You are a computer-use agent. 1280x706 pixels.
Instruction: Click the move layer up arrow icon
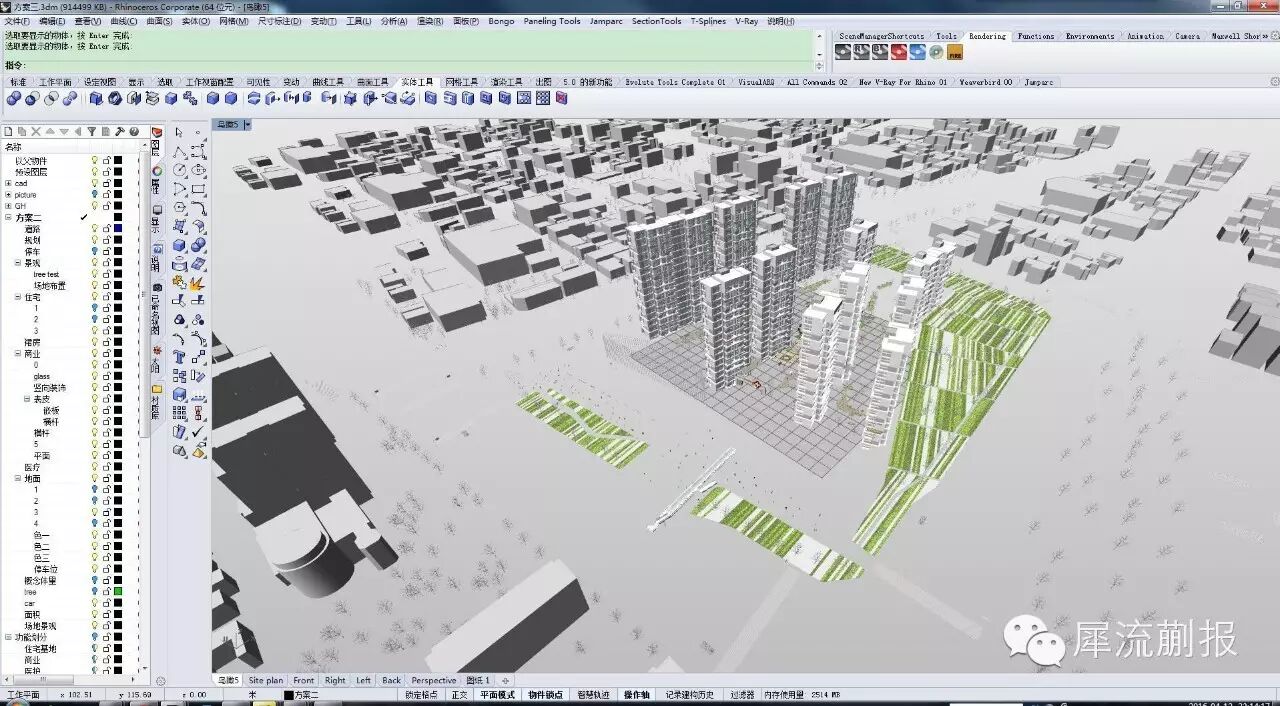[x=50, y=131]
